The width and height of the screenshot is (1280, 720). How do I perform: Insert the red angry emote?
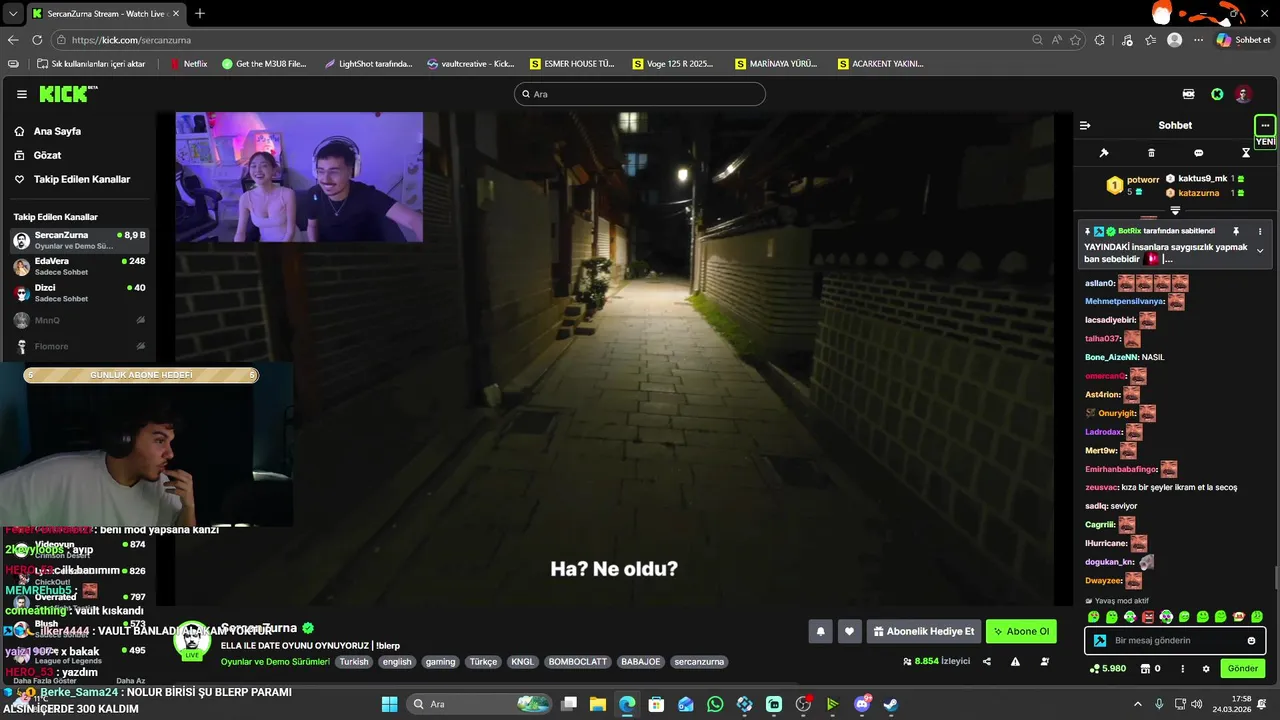pos(1148,616)
